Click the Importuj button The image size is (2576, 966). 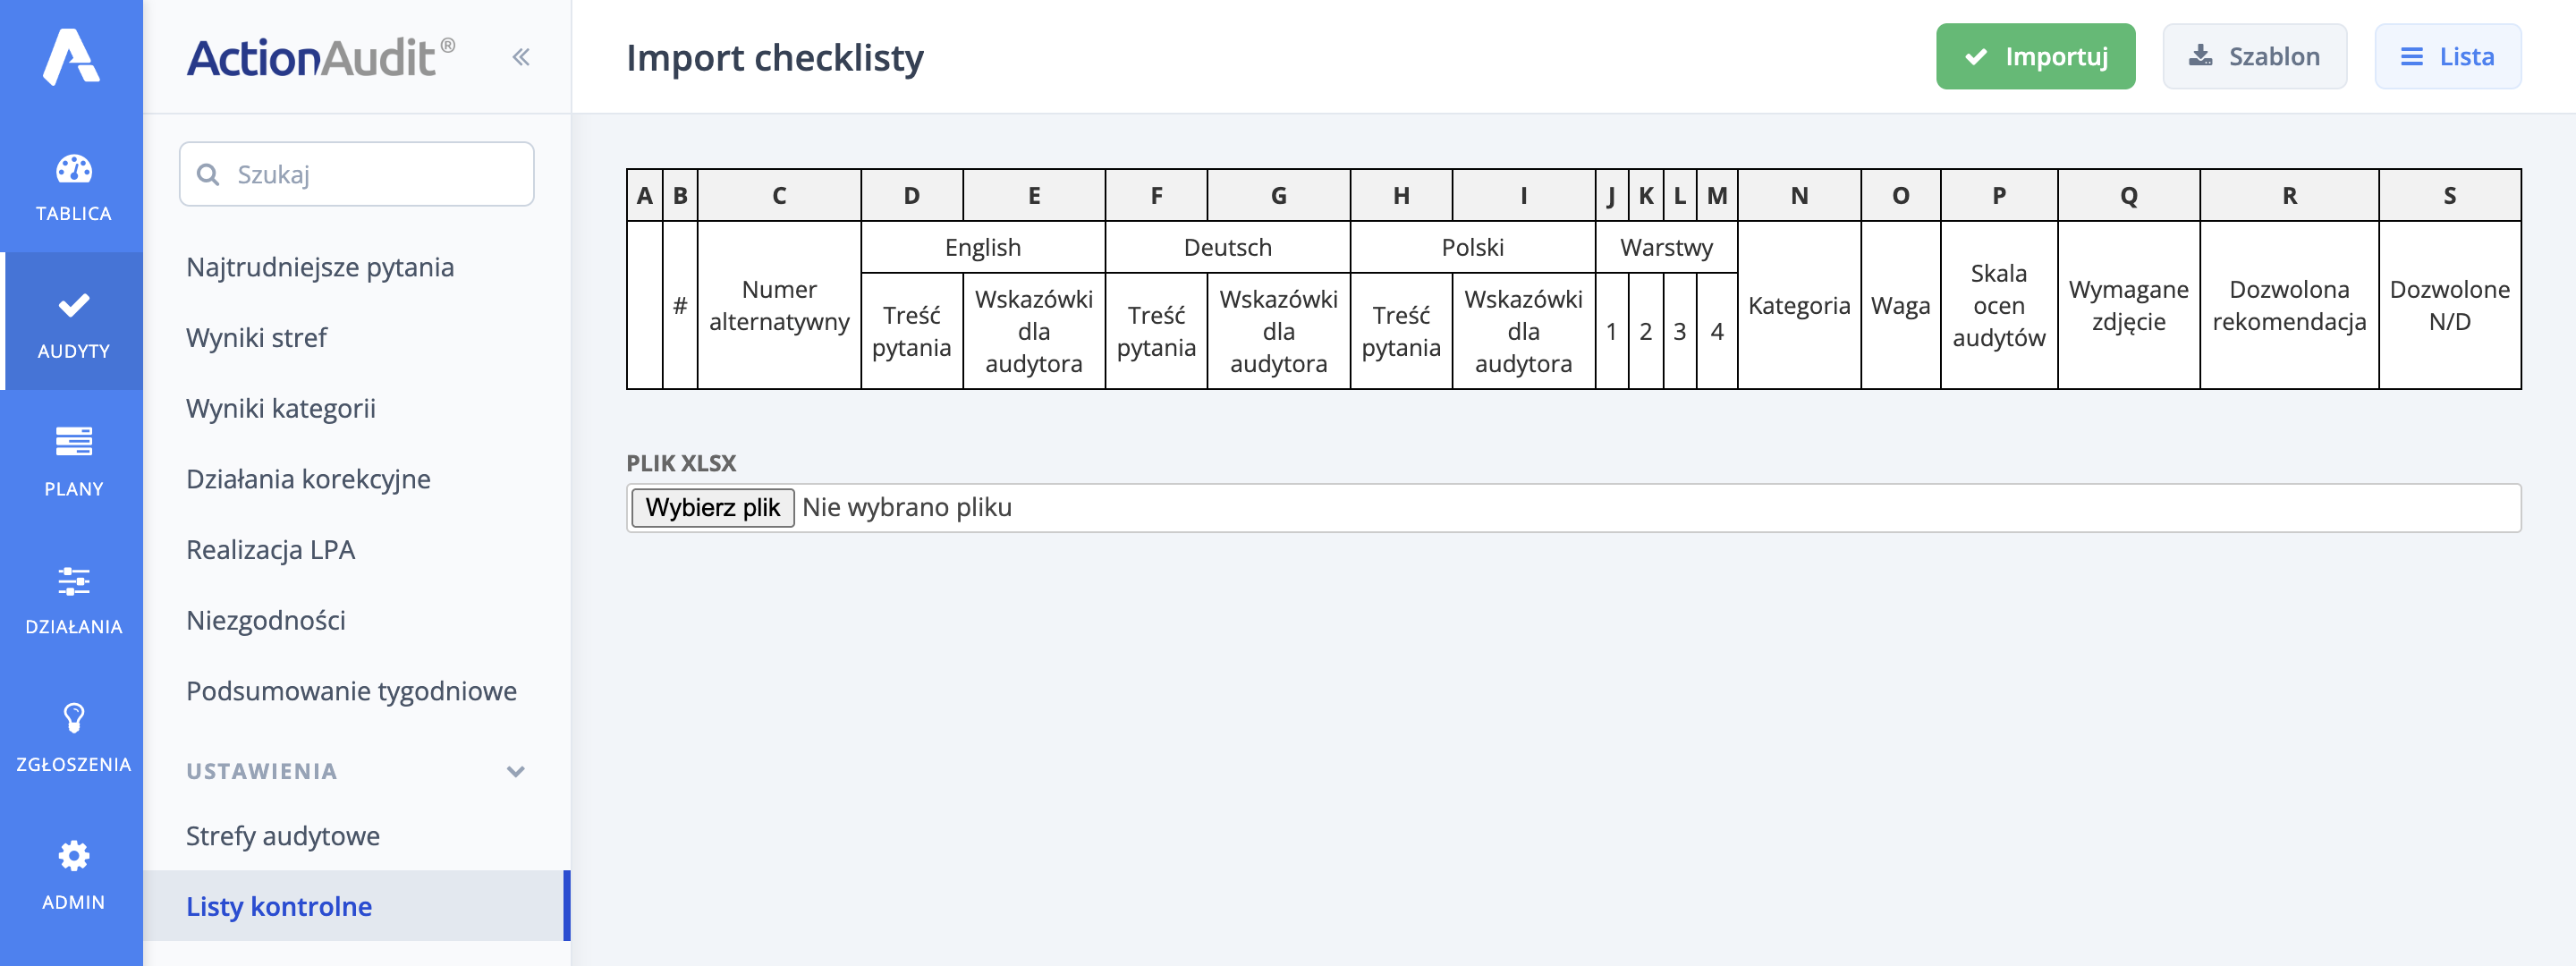coord(2035,57)
